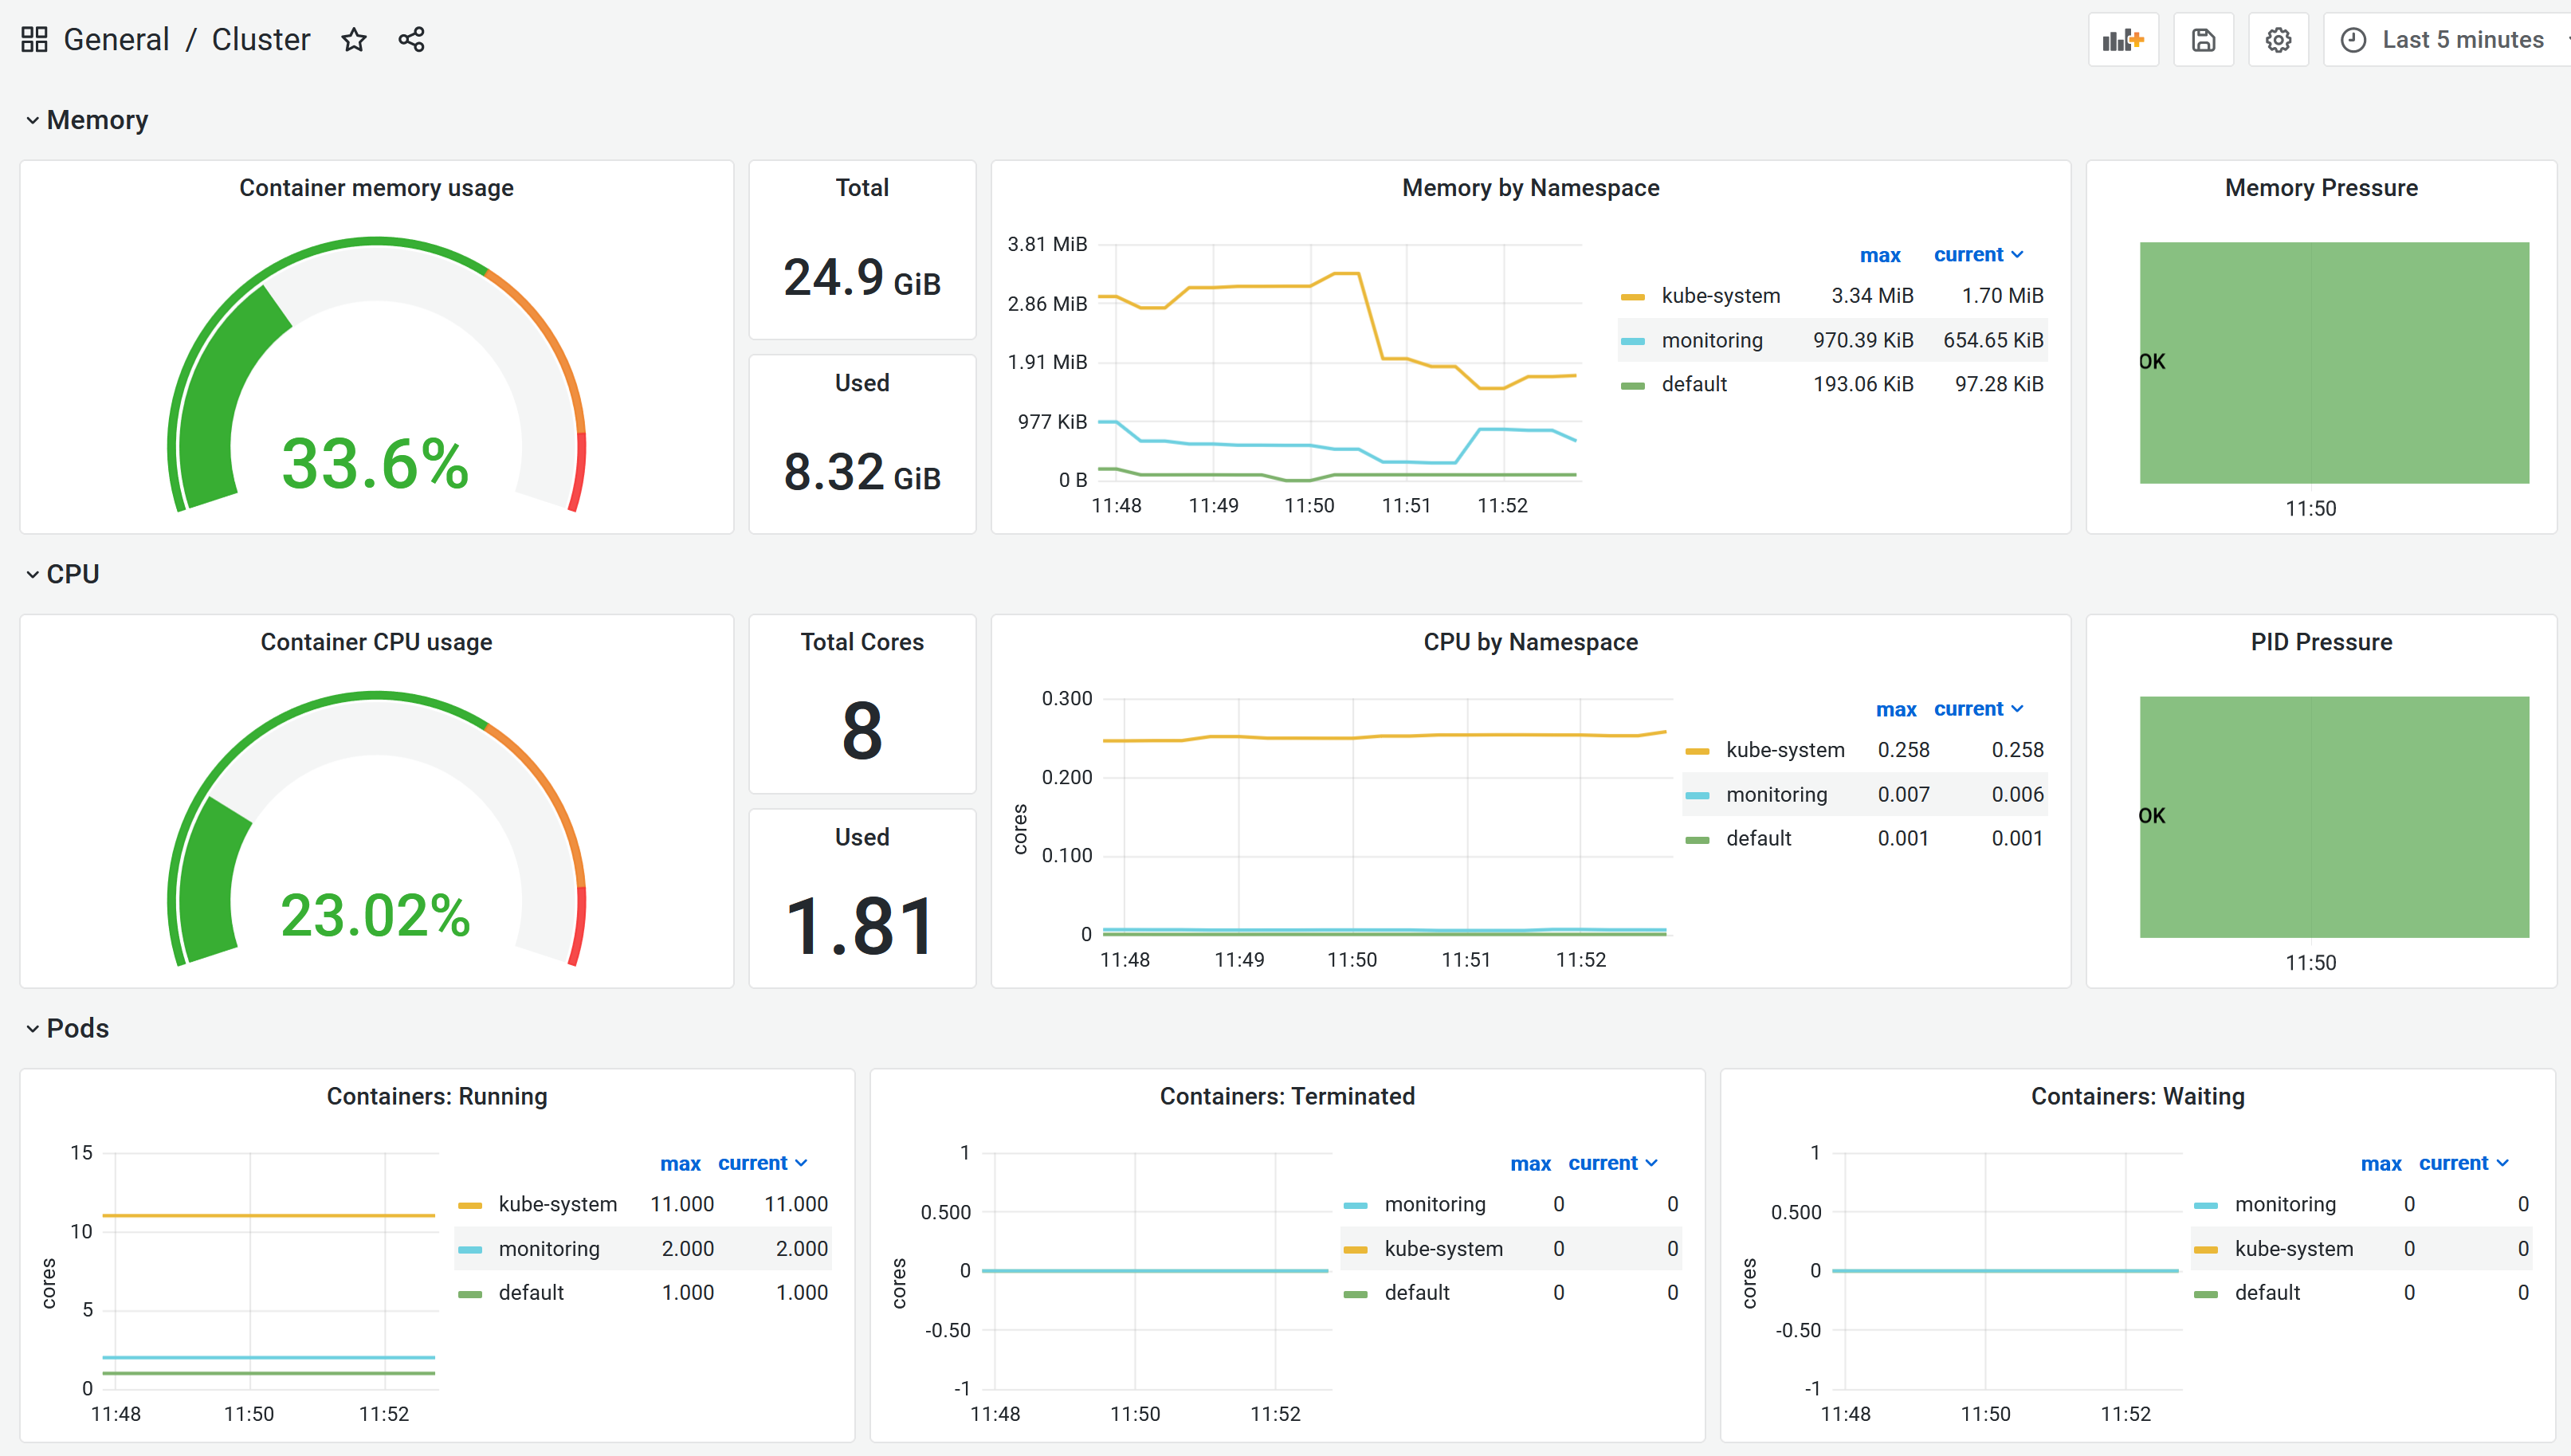Save the dashboard with the disk icon
The image size is (2571, 1456).
(2203, 40)
